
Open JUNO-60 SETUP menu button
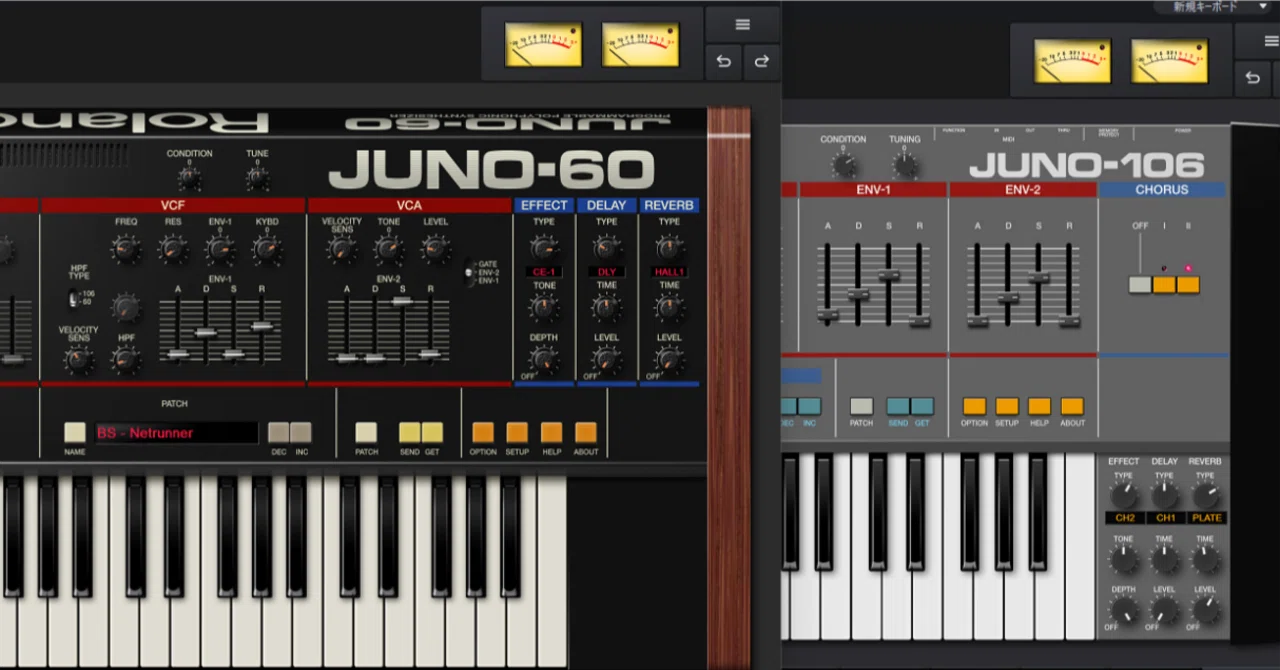coord(517,432)
